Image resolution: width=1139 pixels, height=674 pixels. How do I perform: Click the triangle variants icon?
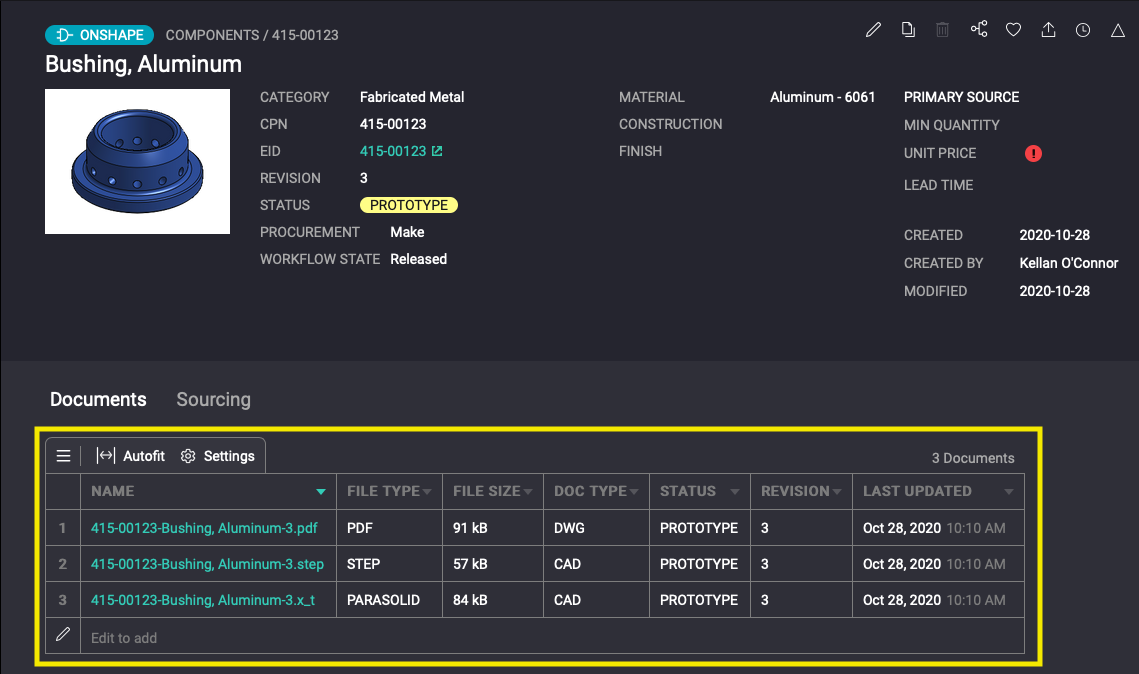click(x=1118, y=31)
